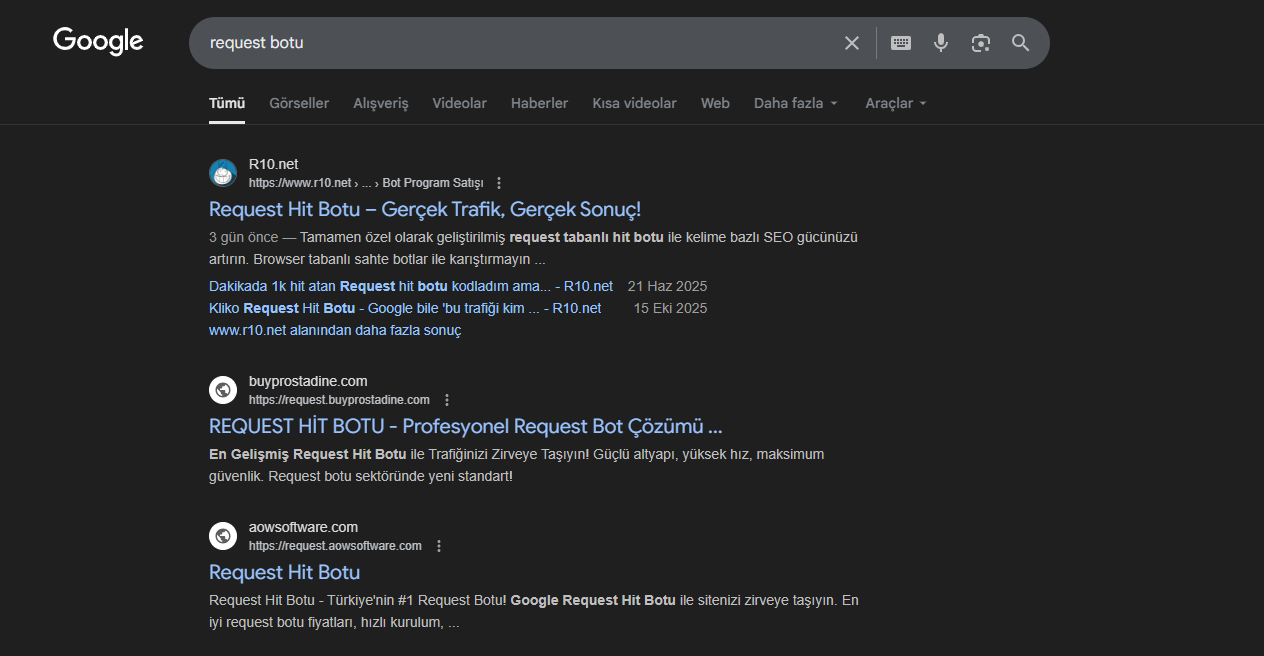Switch to the Videolar tab
This screenshot has width=1264, height=656.
(x=459, y=103)
